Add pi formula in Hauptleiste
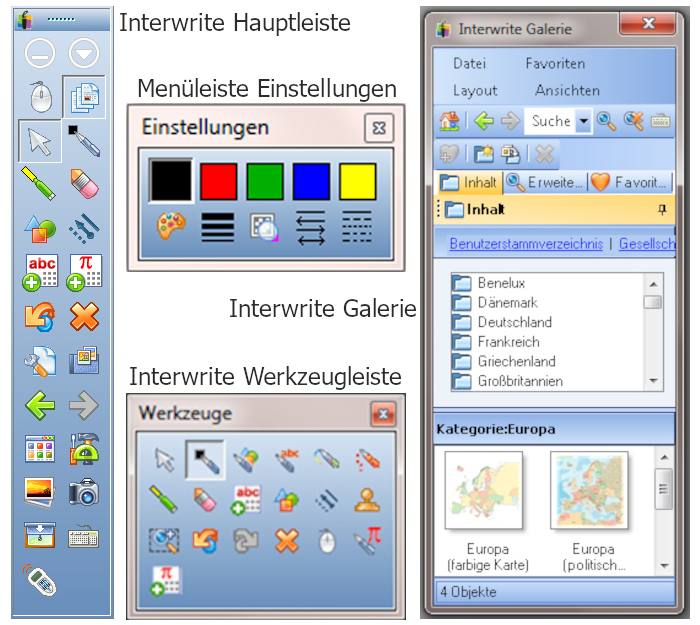Screen dimensions: 700x625 84,273
